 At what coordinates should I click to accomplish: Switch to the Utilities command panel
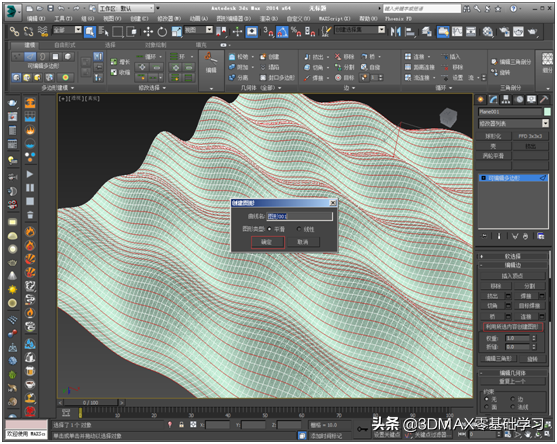544,100
